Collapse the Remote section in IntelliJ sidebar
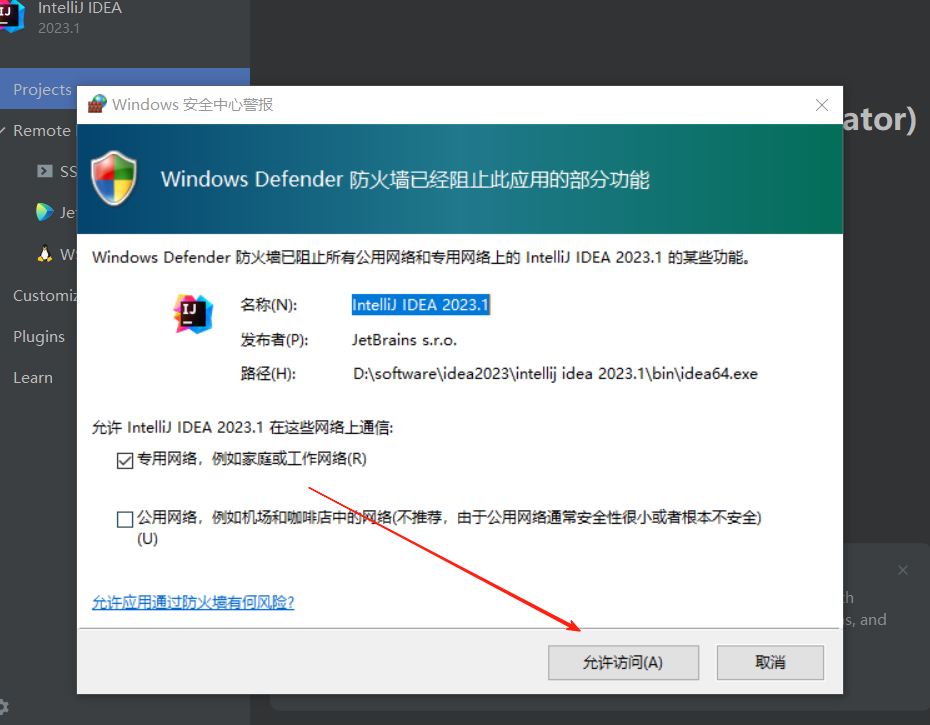 click(x=4, y=131)
